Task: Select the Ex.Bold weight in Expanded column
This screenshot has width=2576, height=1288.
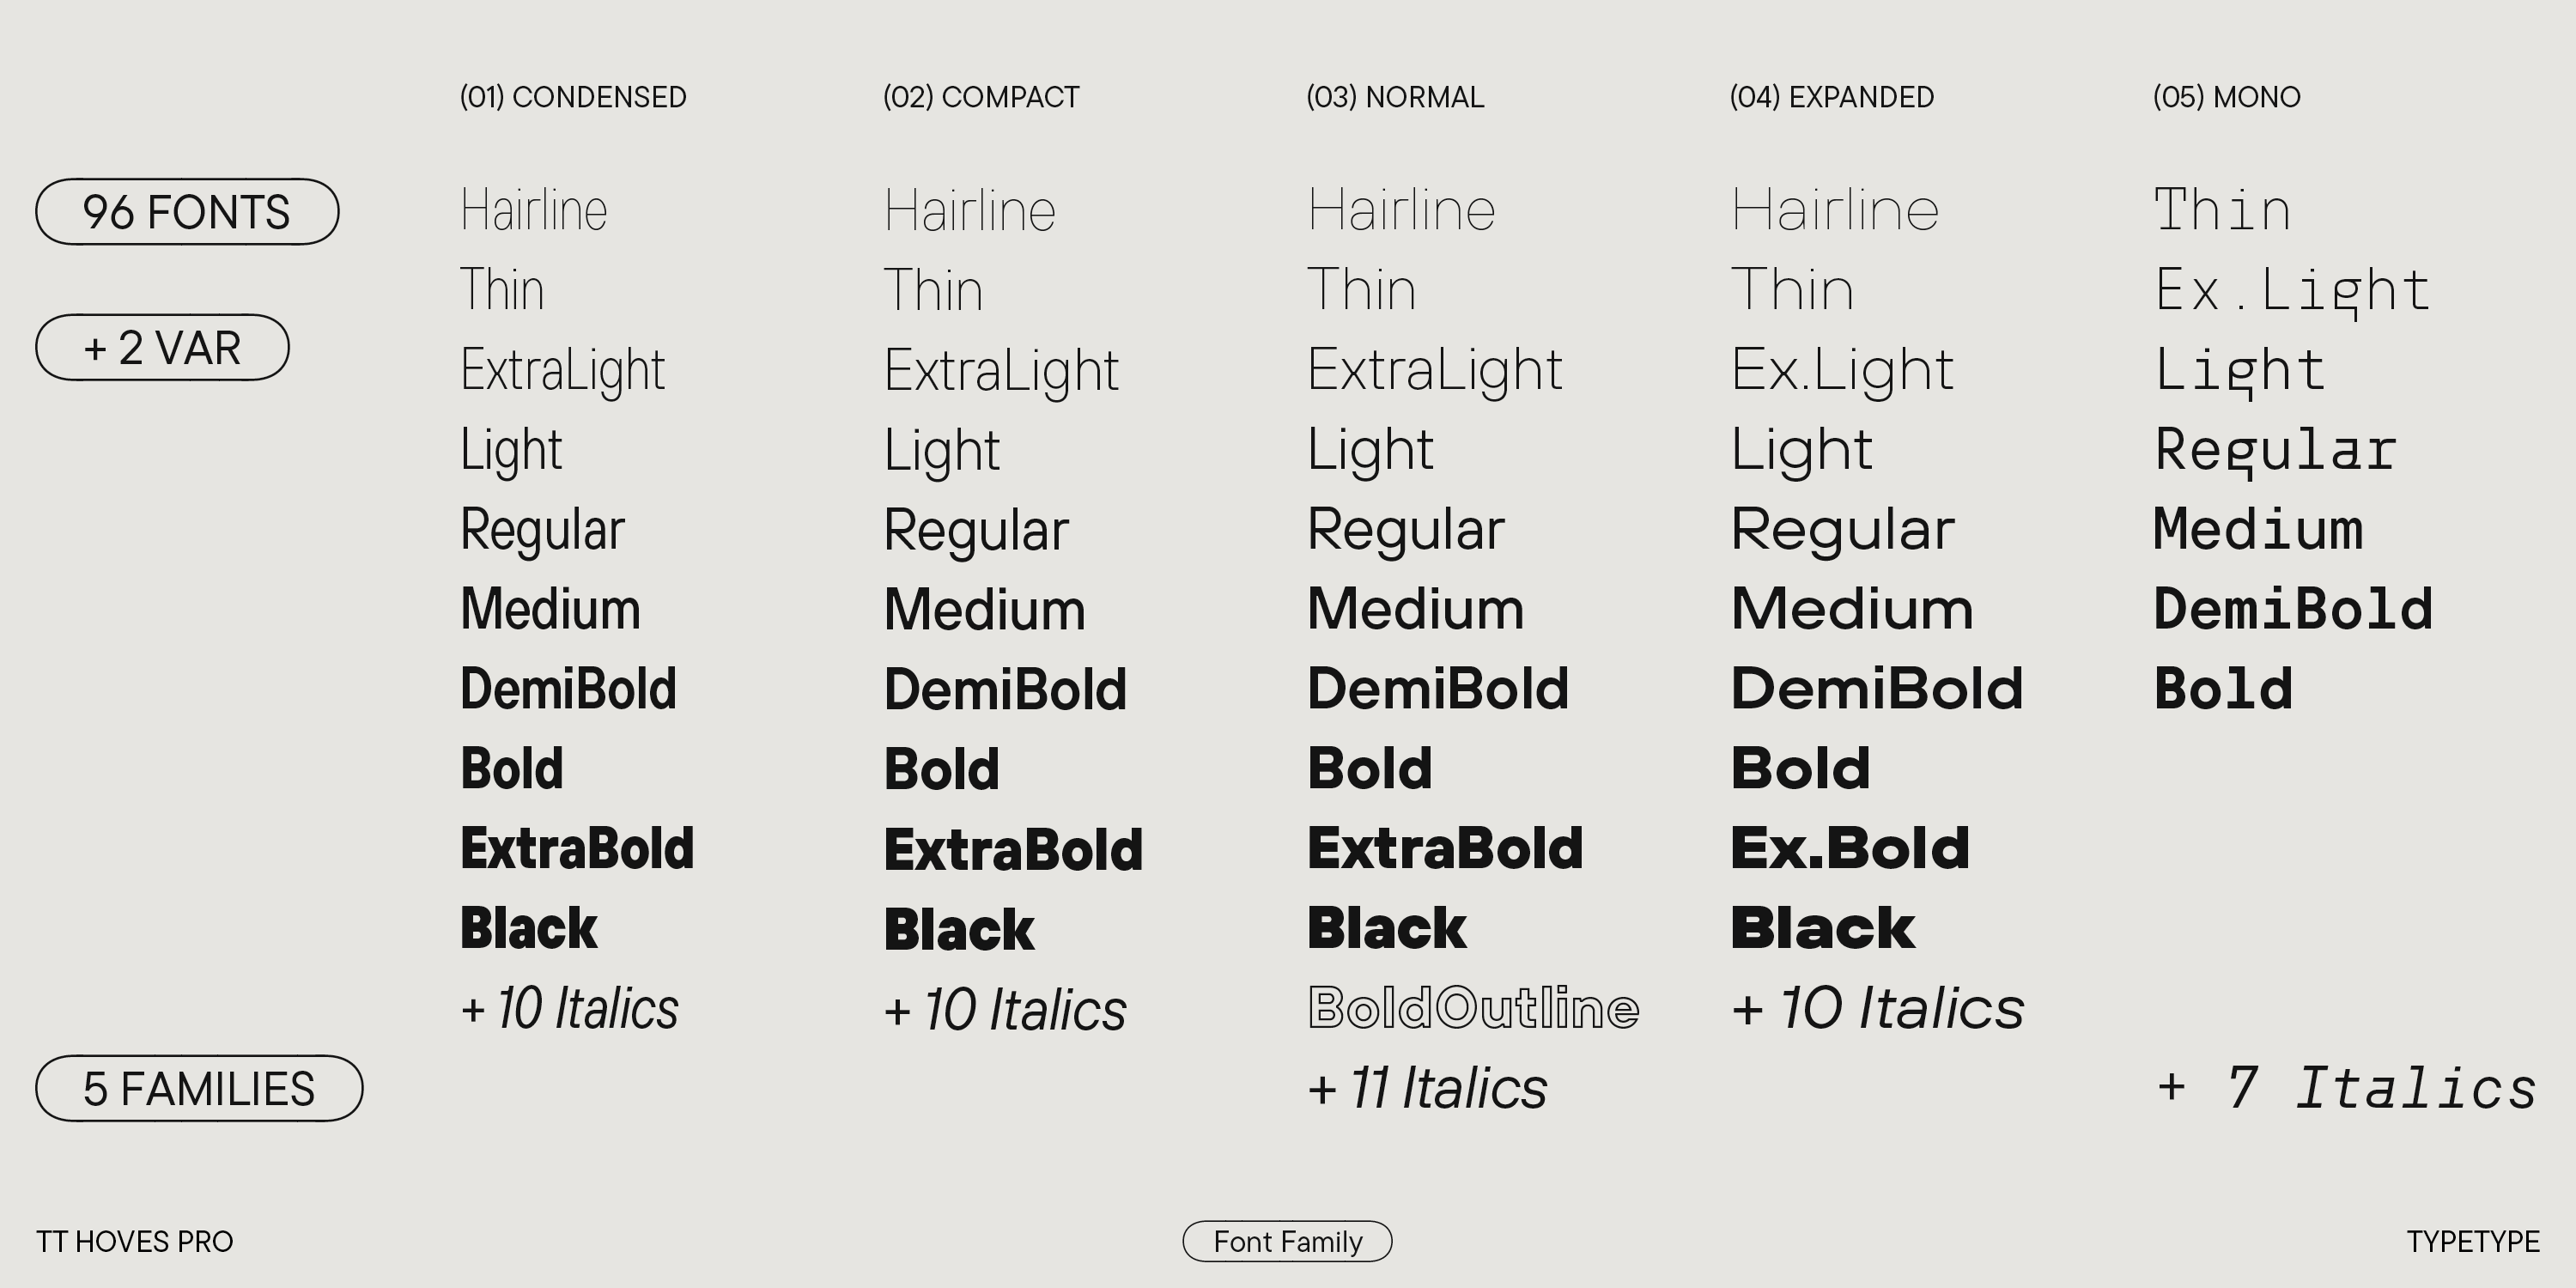Action: pos(1850,848)
